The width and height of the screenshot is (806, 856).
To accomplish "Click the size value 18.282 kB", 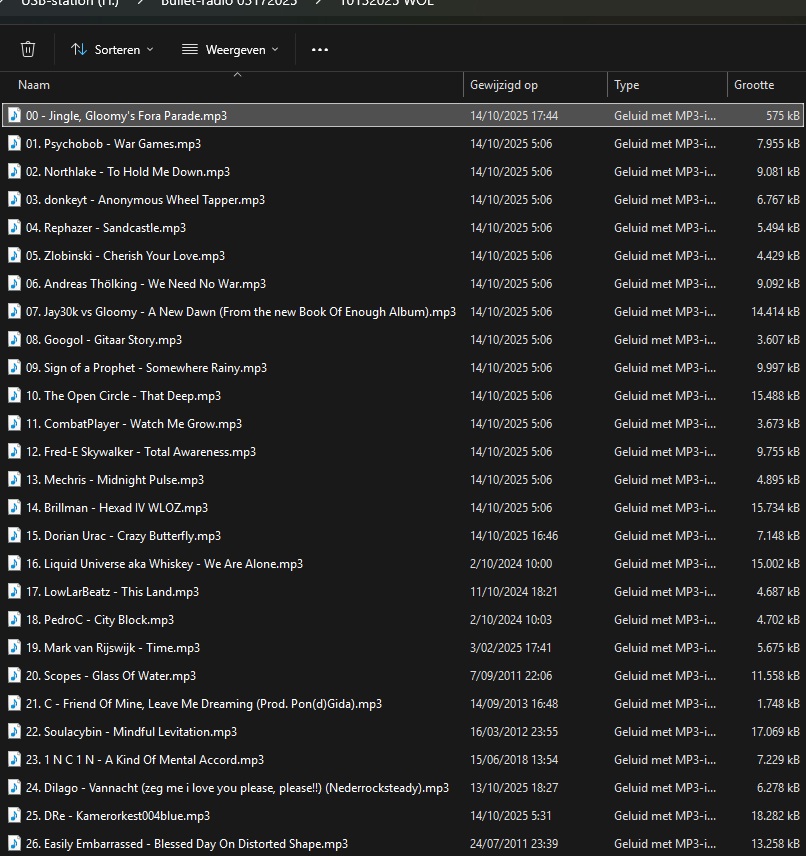I will (775, 816).
